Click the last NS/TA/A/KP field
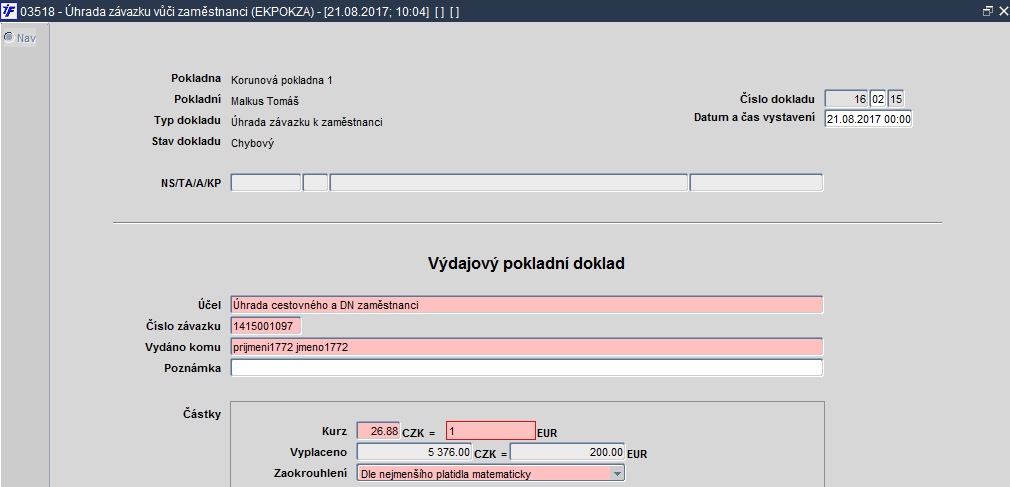The image size is (1010, 487). point(756,183)
